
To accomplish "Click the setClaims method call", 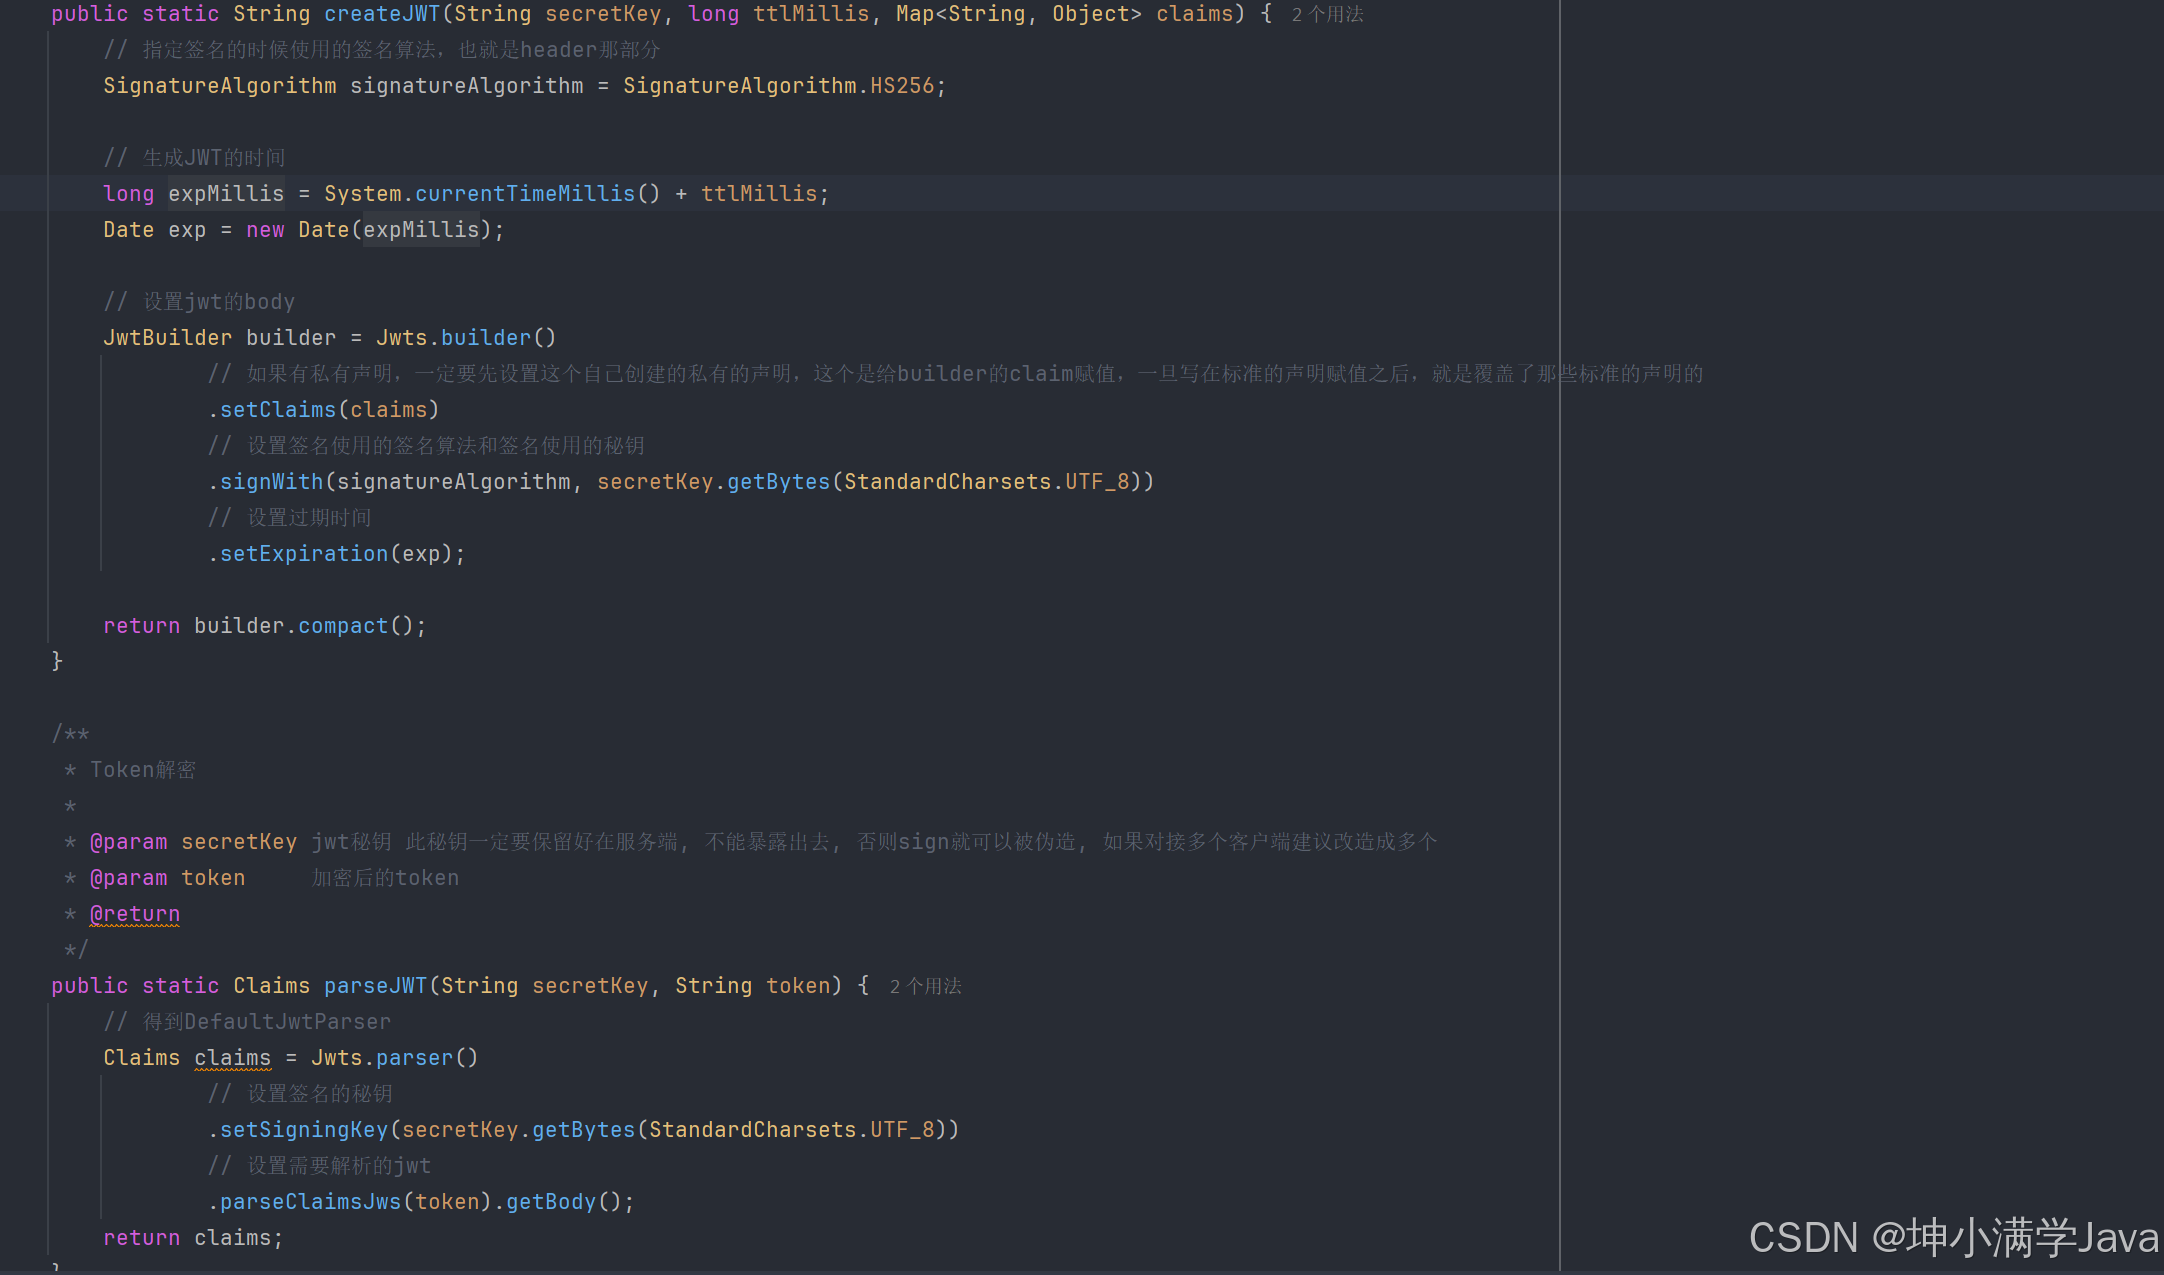I will pyautogui.click(x=277, y=410).
